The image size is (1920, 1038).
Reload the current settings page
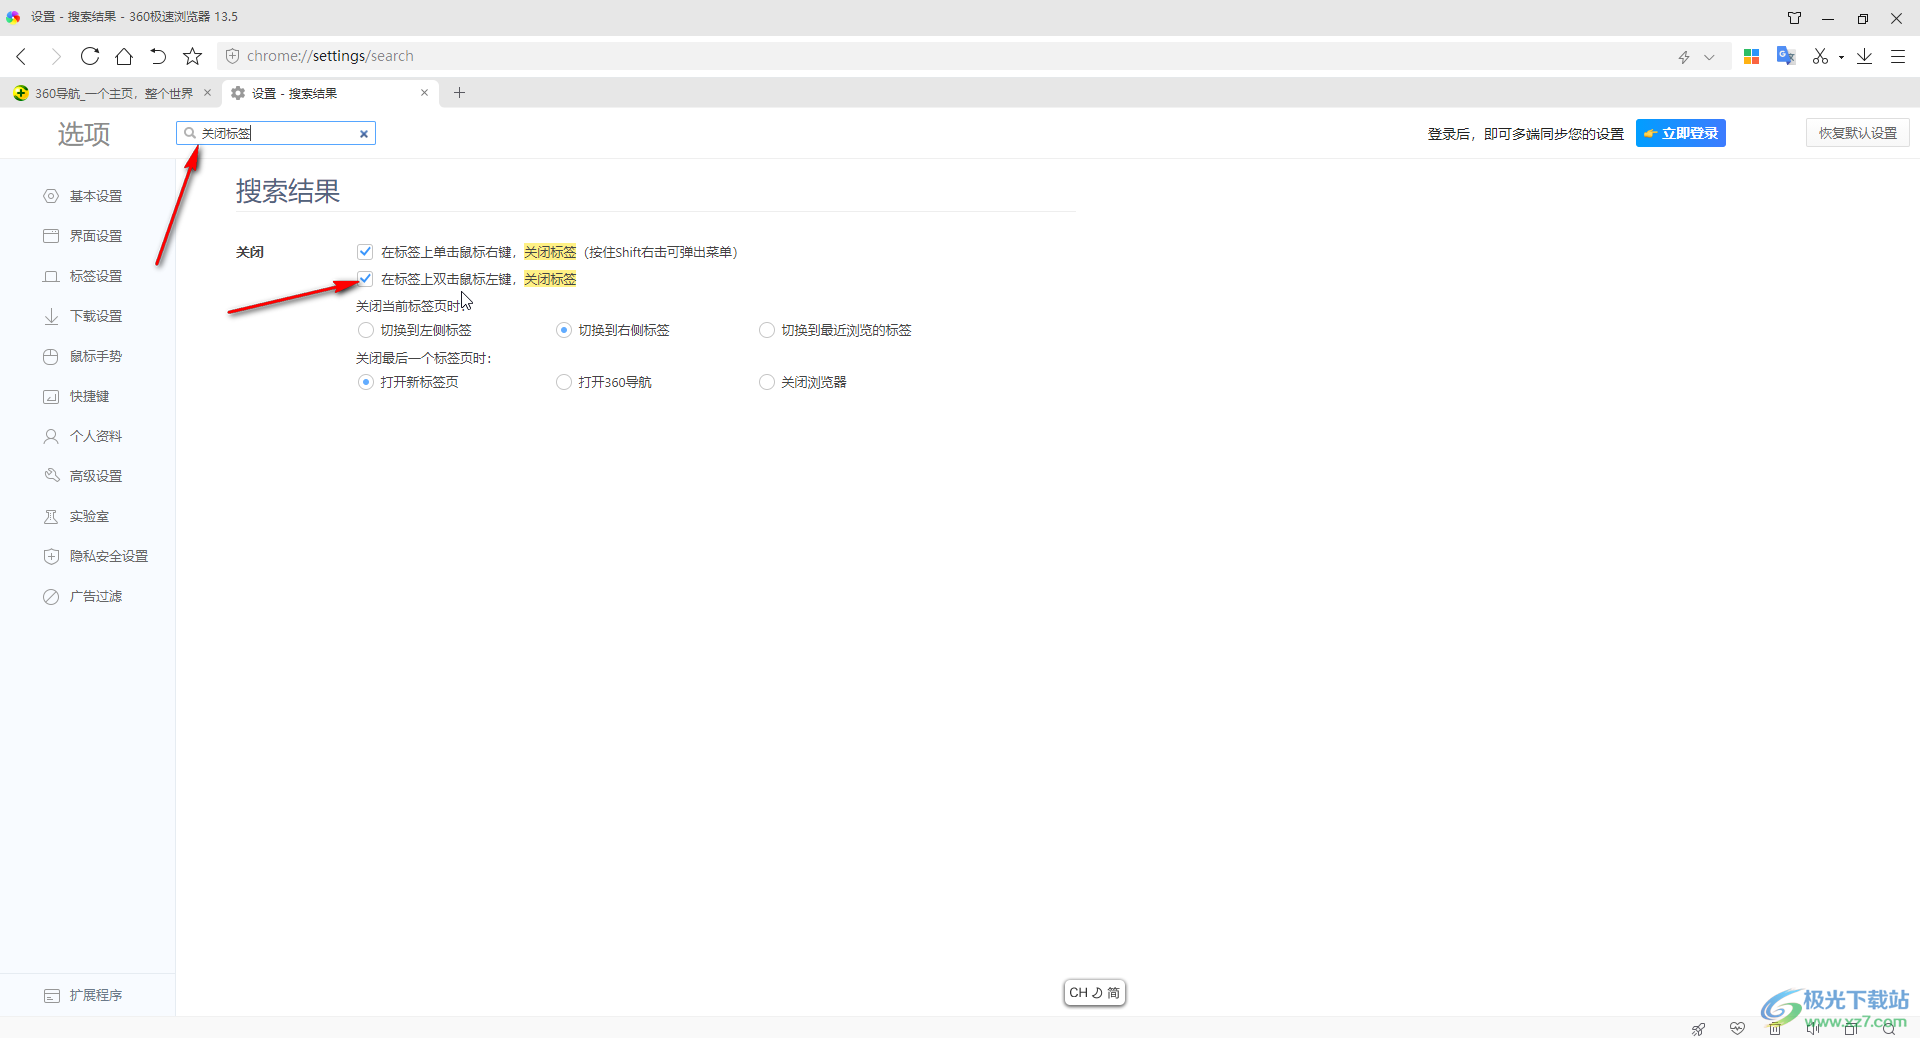[90, 56]
